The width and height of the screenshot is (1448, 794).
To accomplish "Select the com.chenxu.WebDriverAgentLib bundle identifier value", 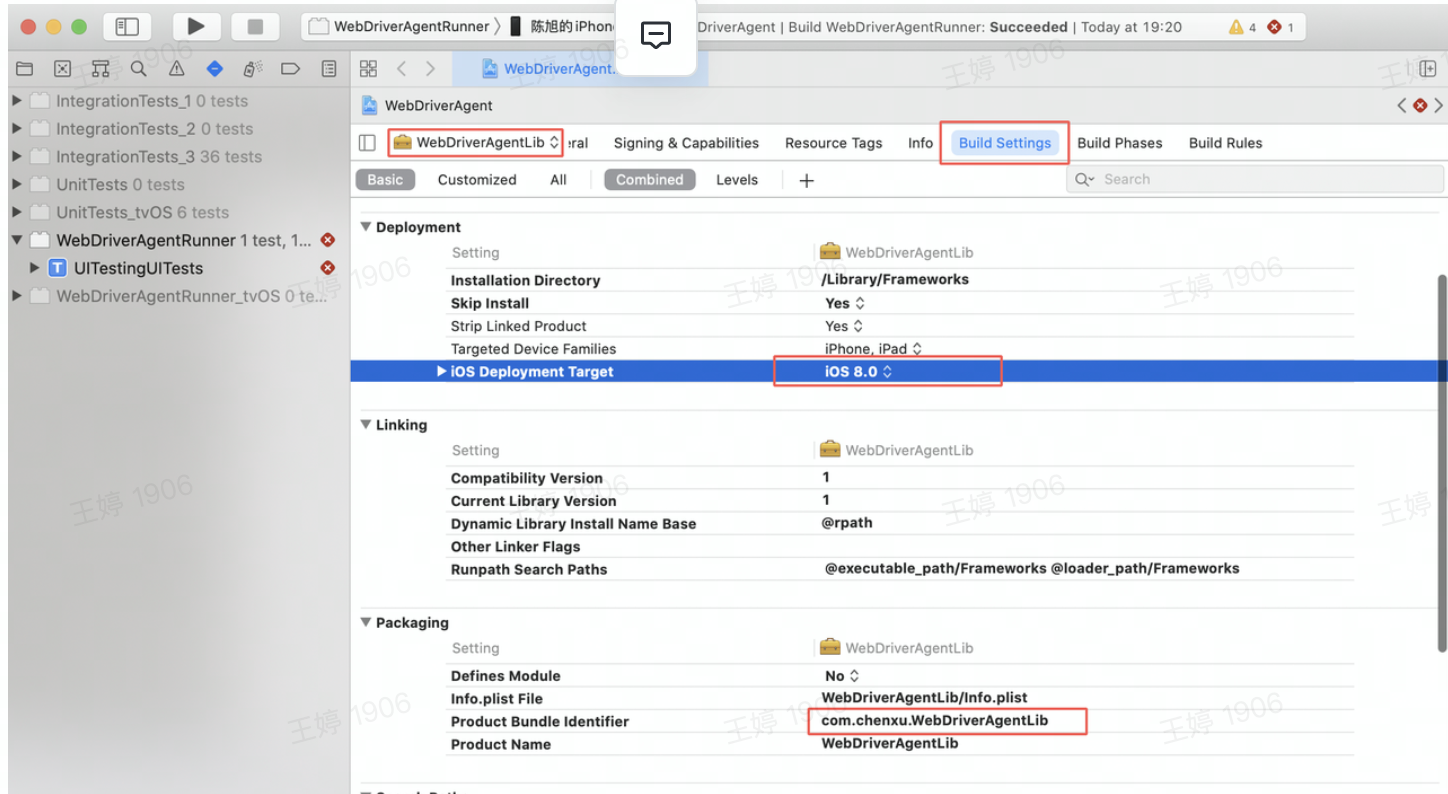I will pos(935,720).
